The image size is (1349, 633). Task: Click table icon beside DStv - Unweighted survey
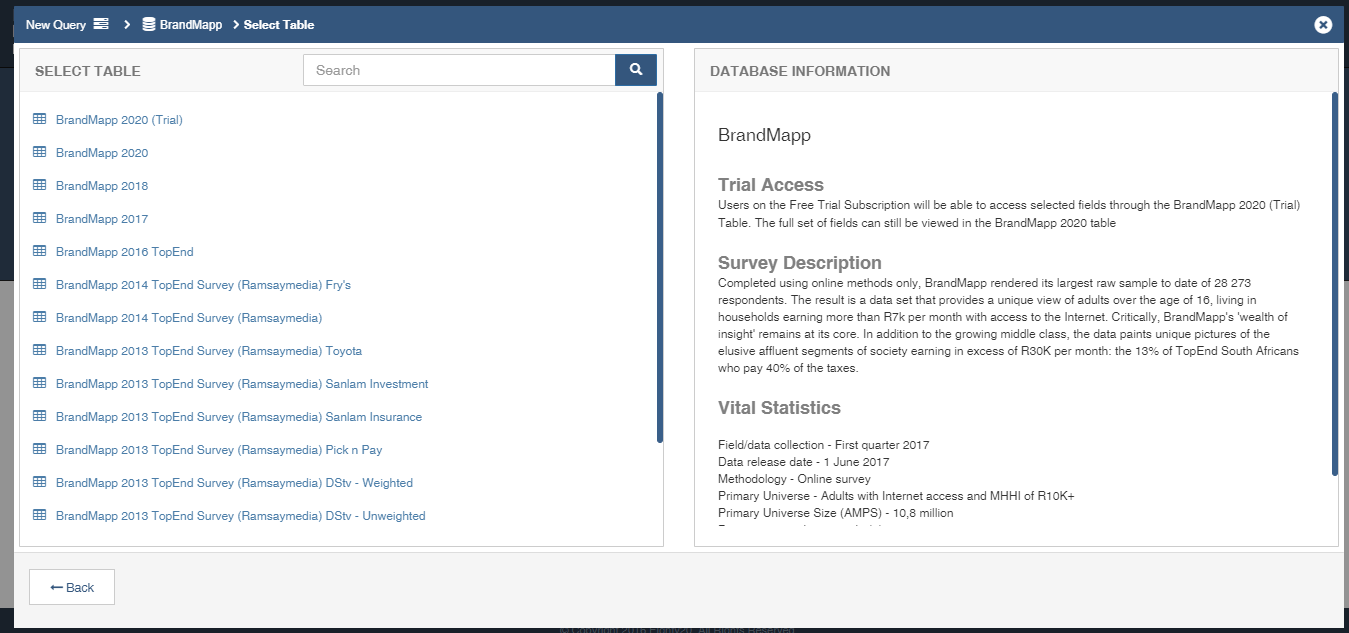click(x=40, y=515)
